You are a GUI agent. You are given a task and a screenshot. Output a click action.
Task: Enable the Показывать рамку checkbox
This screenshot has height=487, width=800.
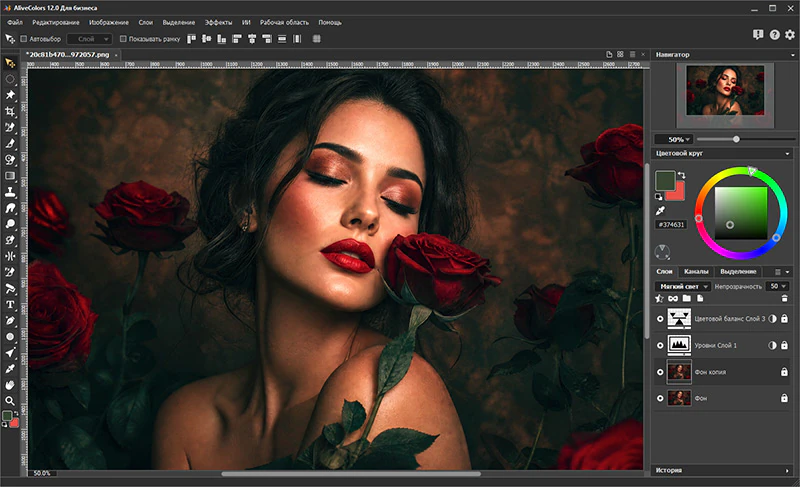click(x=123, y=39)
